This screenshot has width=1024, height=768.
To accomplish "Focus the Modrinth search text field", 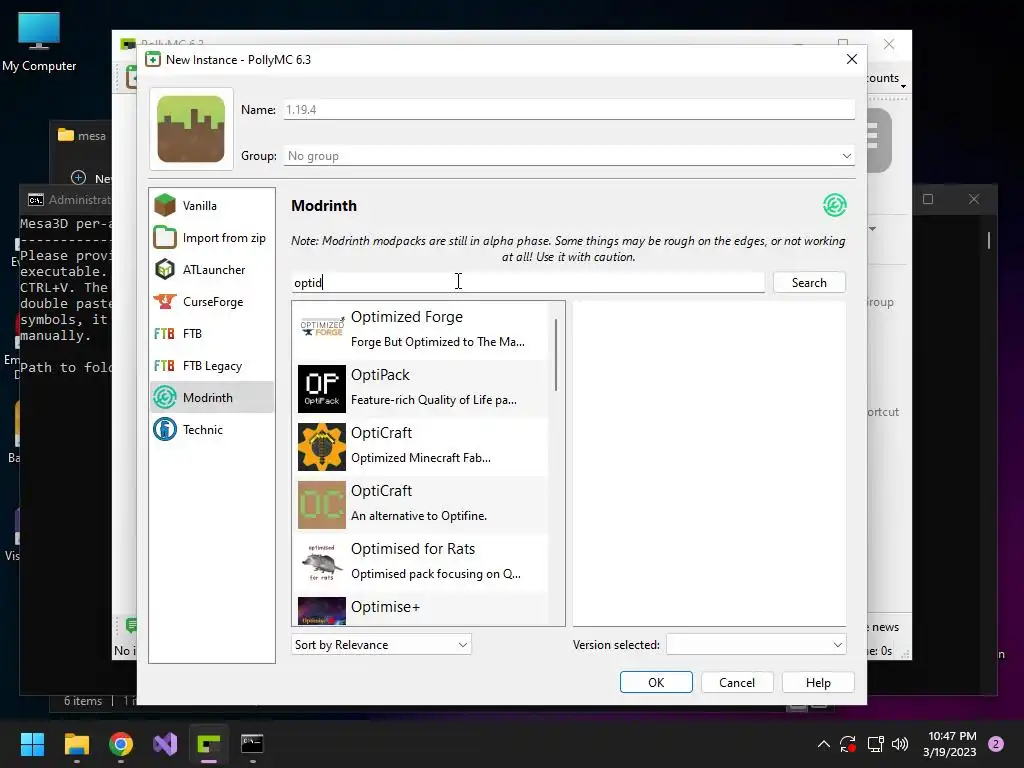I will click(528, 283).
